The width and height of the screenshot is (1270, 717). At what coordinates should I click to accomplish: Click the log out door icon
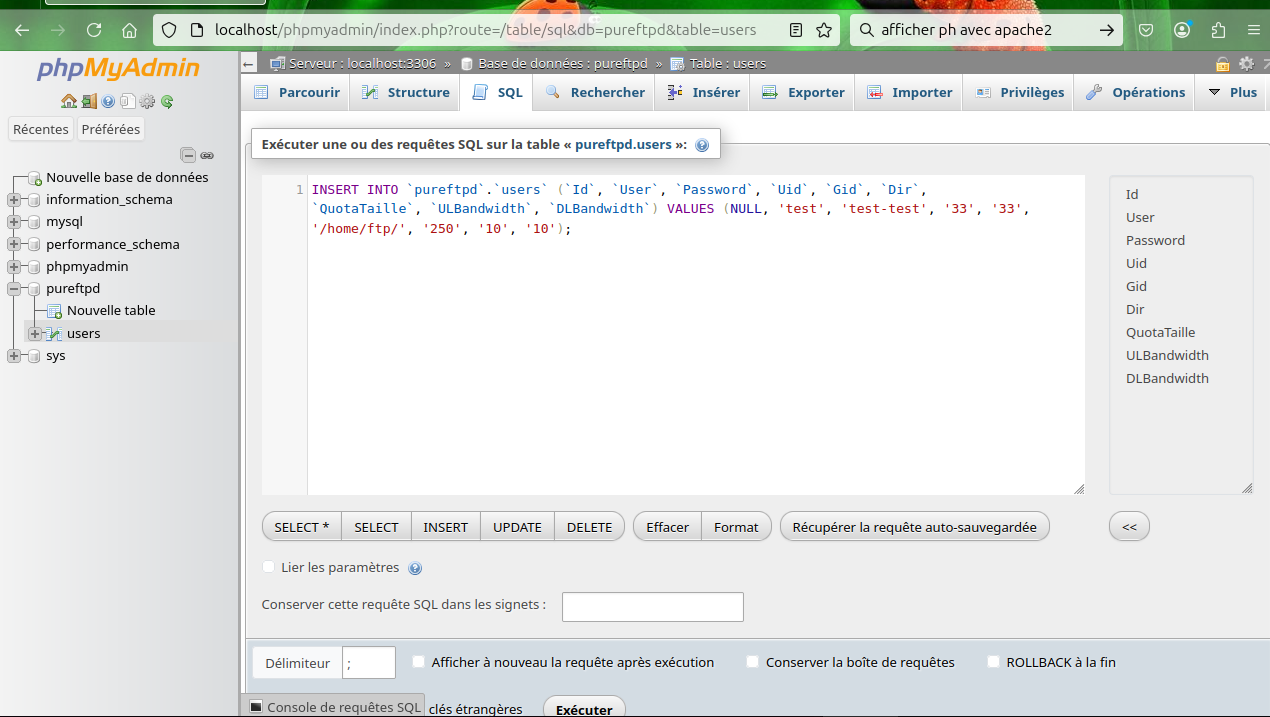pos(89,101)
